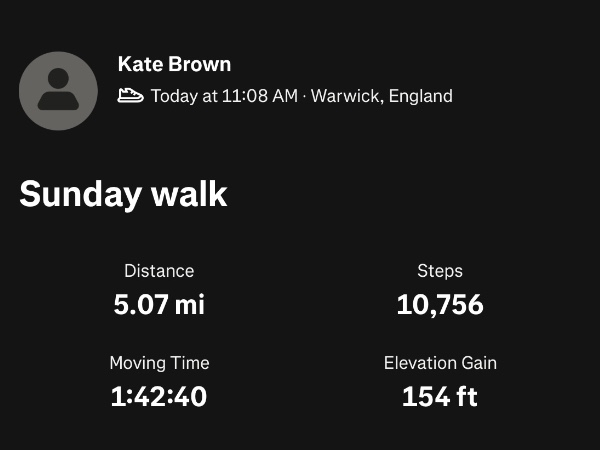
Task: Click the Moving Time label
Action: [159, 363]
